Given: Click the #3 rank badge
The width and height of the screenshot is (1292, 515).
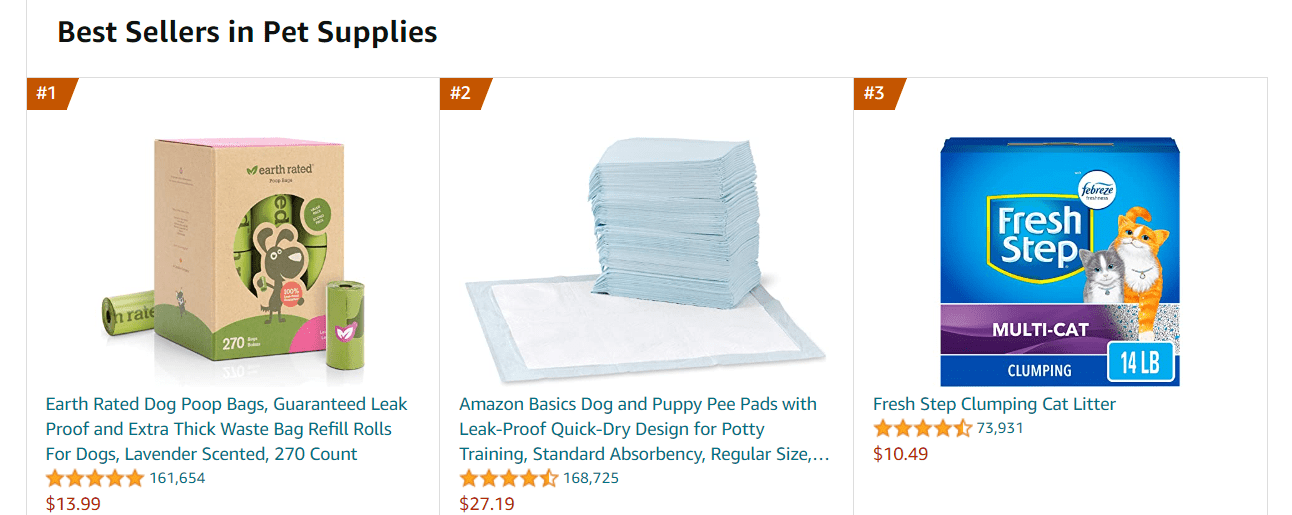Looking at the screenshot, I should pos(875,94).
